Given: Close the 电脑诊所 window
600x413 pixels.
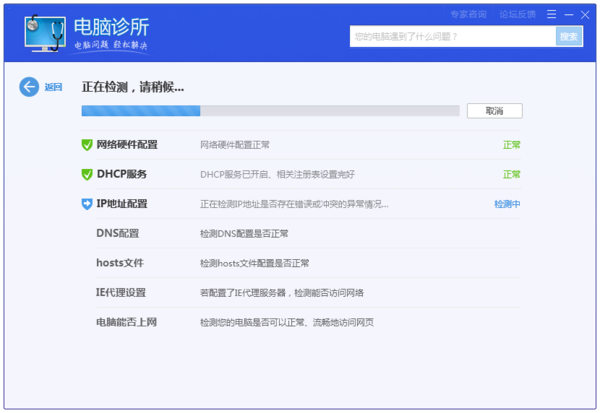Looking at the screenshot, I should (x=585, y=15).
